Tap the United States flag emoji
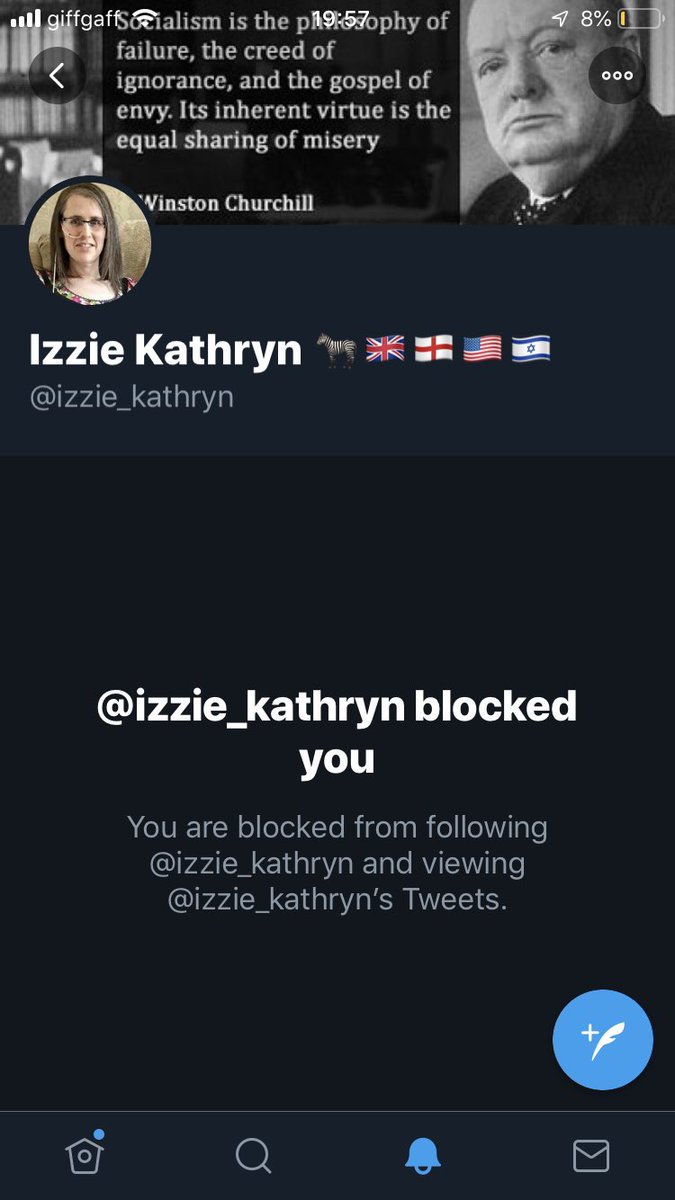The image size is (675, 1200). (482, 350)
